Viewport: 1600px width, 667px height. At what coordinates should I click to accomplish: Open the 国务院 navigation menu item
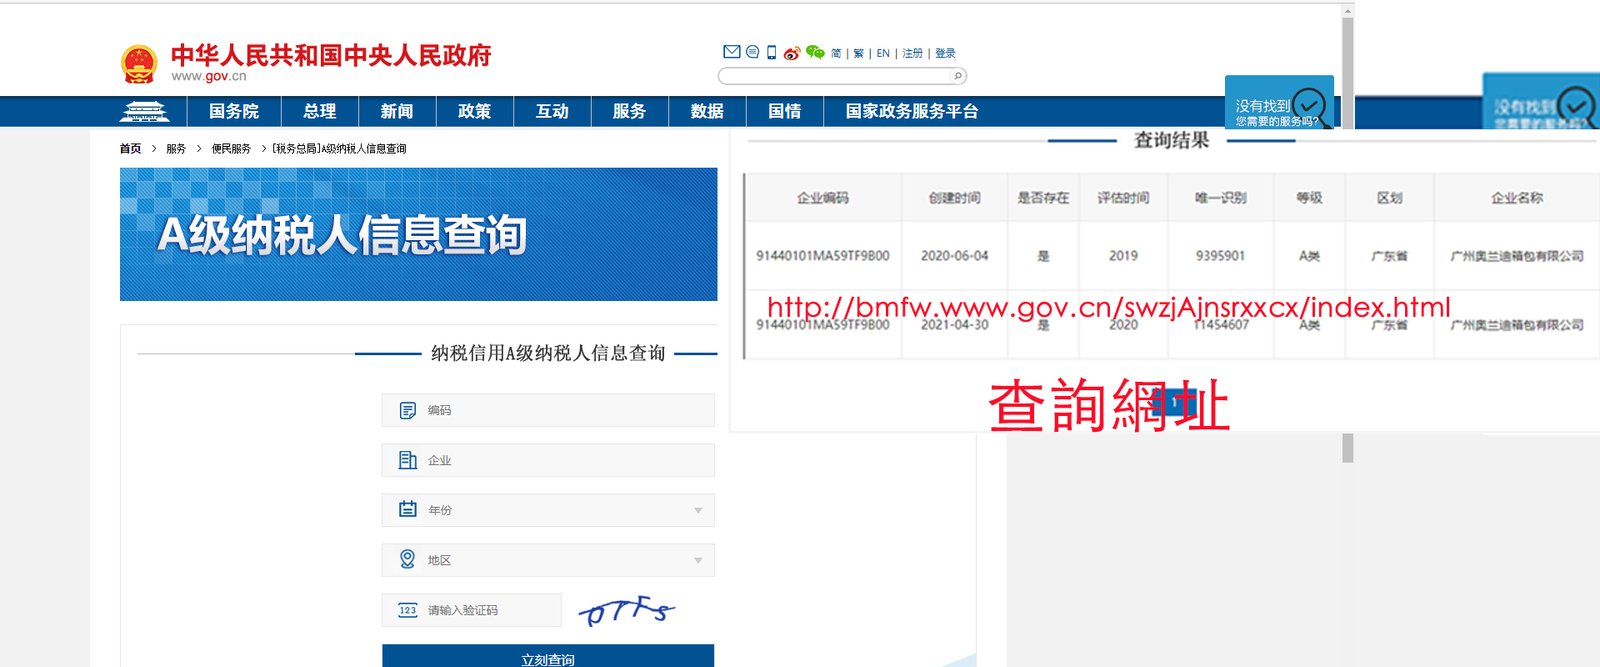tap(233, 111)
